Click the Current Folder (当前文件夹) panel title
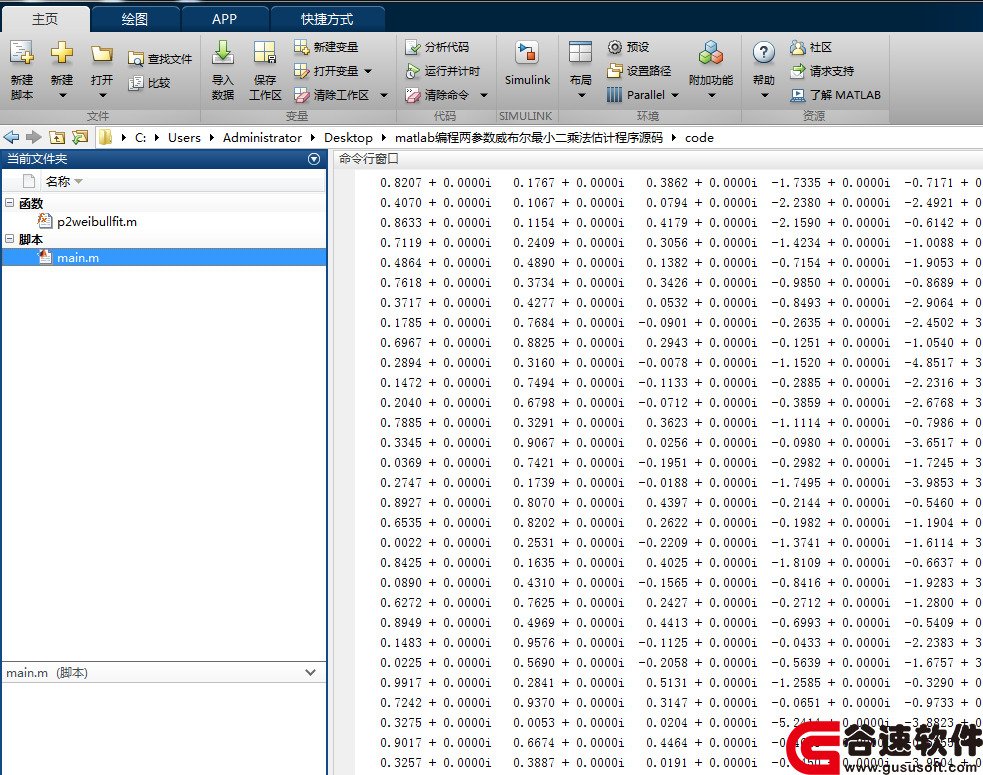Image resolution: width=983 pixels, height=775 pixels. pyautogui.click(x=37, y=159)
